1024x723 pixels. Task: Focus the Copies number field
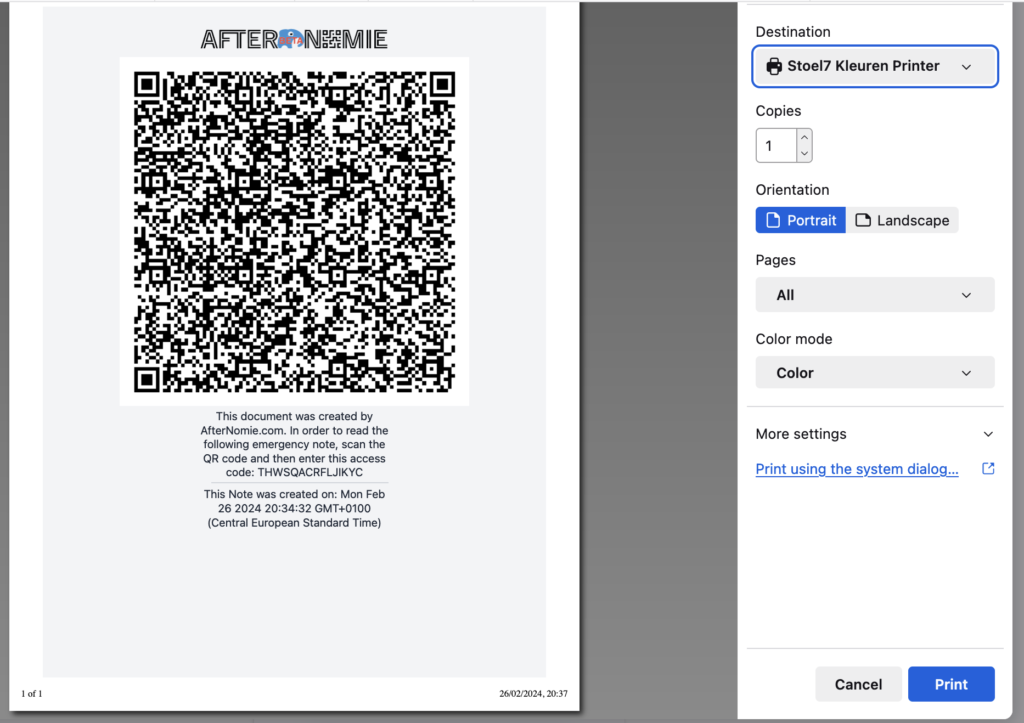[776, 146]
